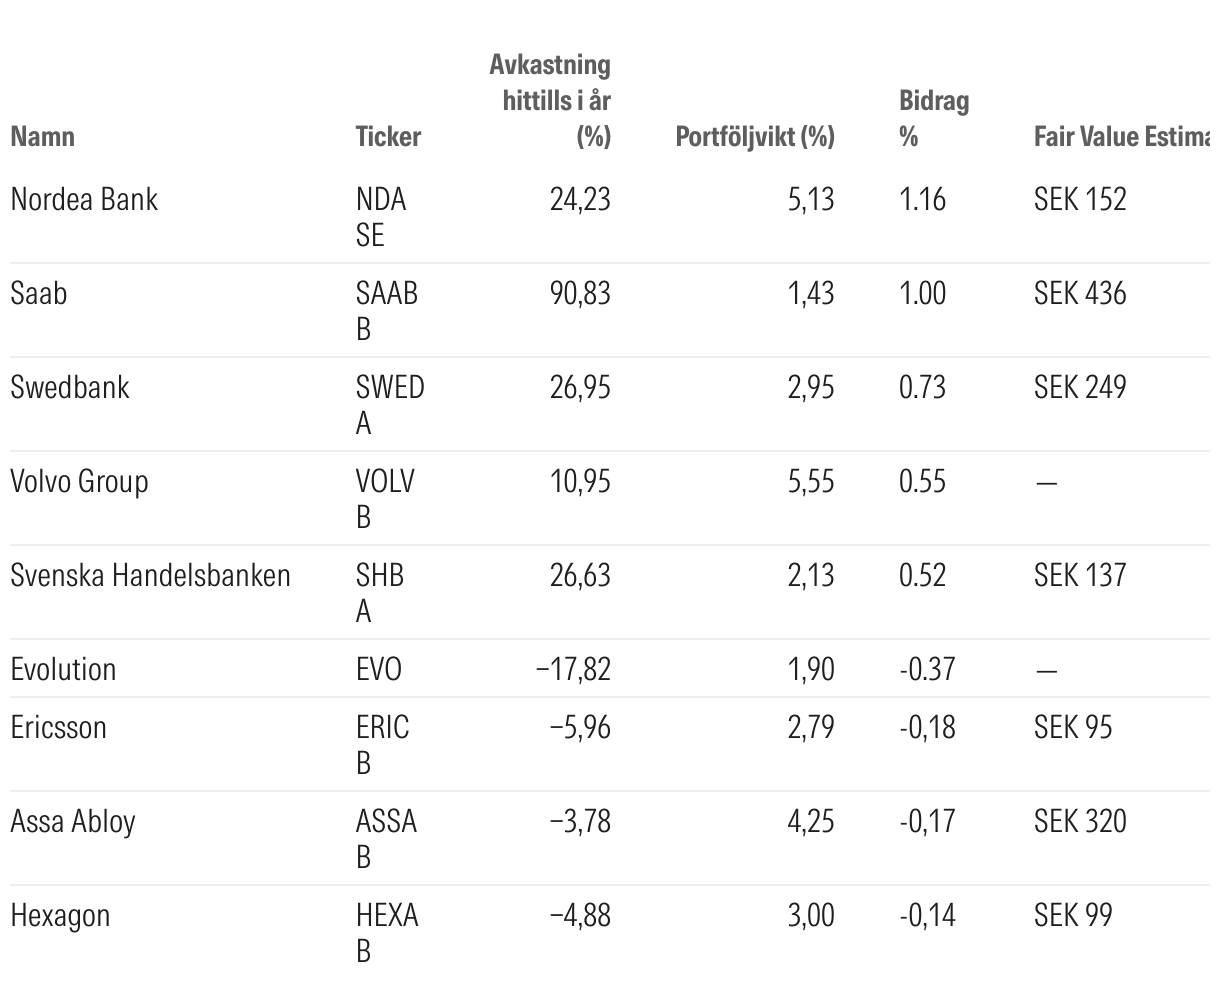Click the Avkastning hittills i år header

coord(550,100)
